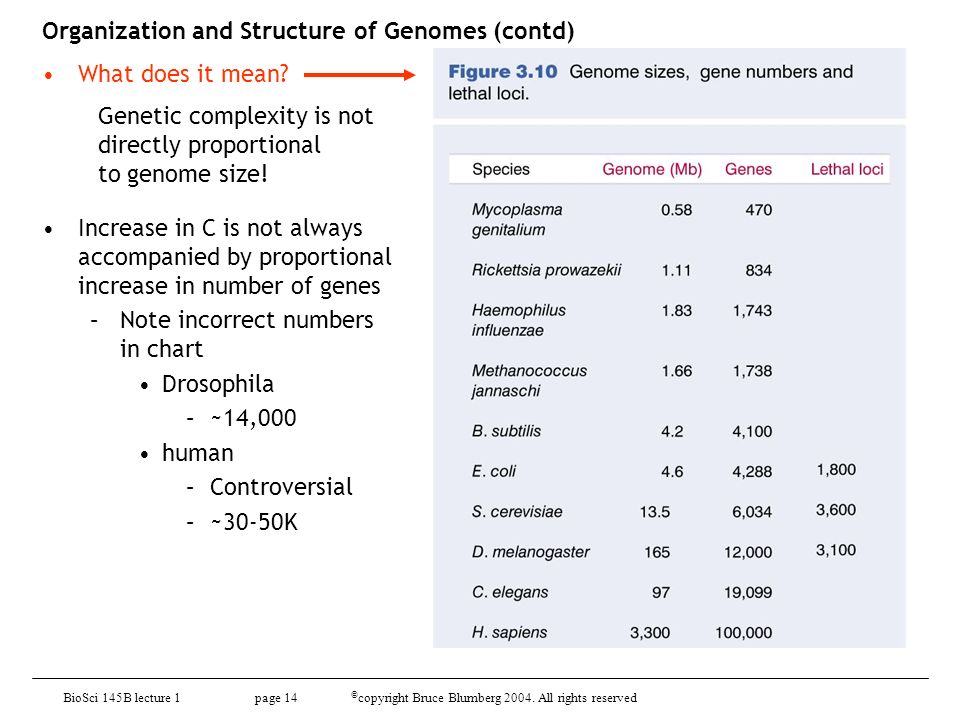
Task: Click the 'Genome (Mb)' column header
Action: pyautogui.click(x=652, y=169)
